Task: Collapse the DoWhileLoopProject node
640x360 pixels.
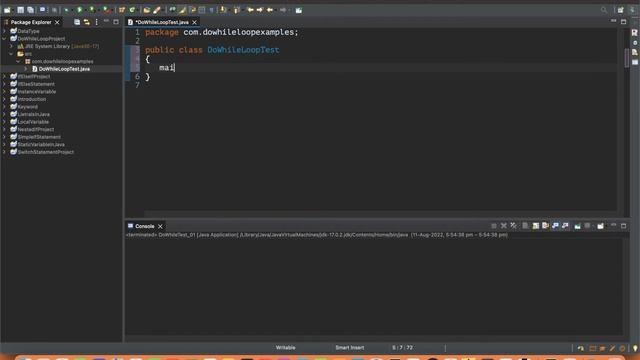Action: (4, 39)
